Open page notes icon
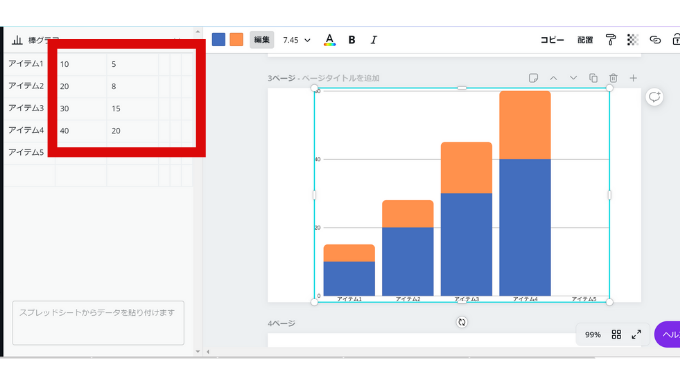 (533, 78)
